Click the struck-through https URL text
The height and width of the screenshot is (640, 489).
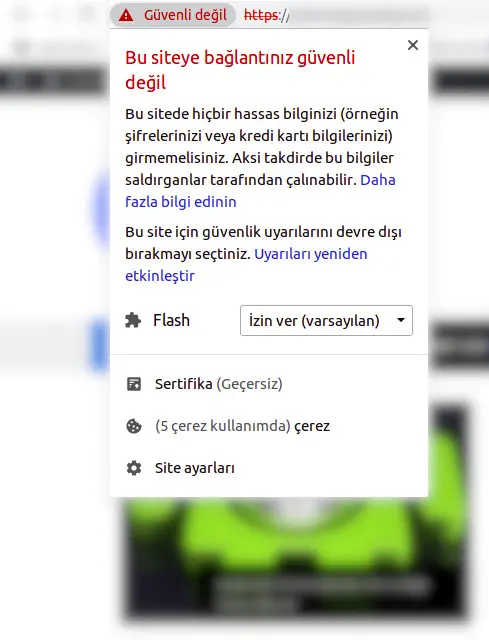[x=266, y=16]
